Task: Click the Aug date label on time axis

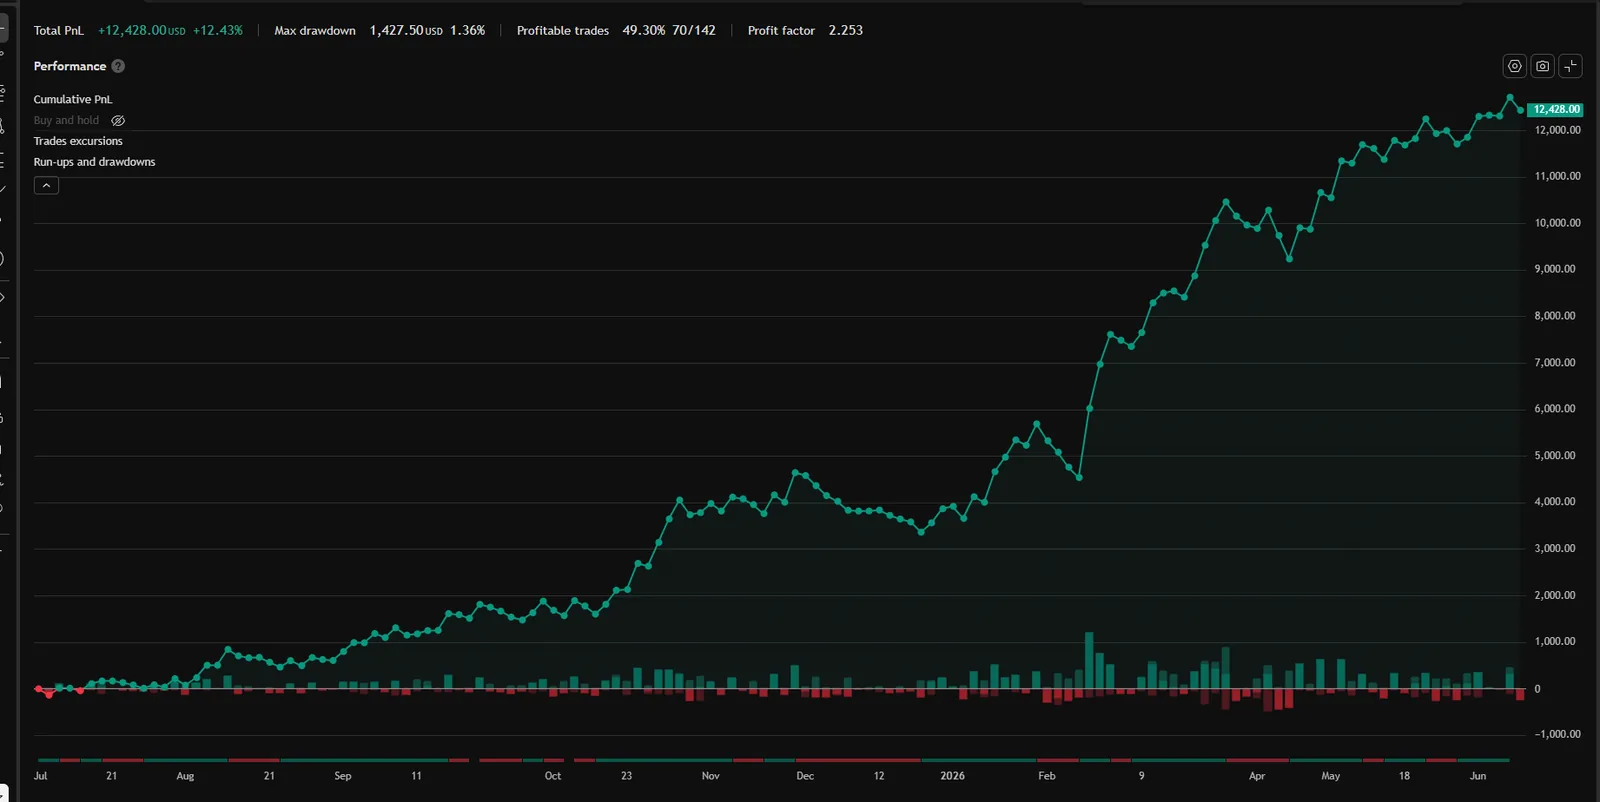Action: pos(185,776)
